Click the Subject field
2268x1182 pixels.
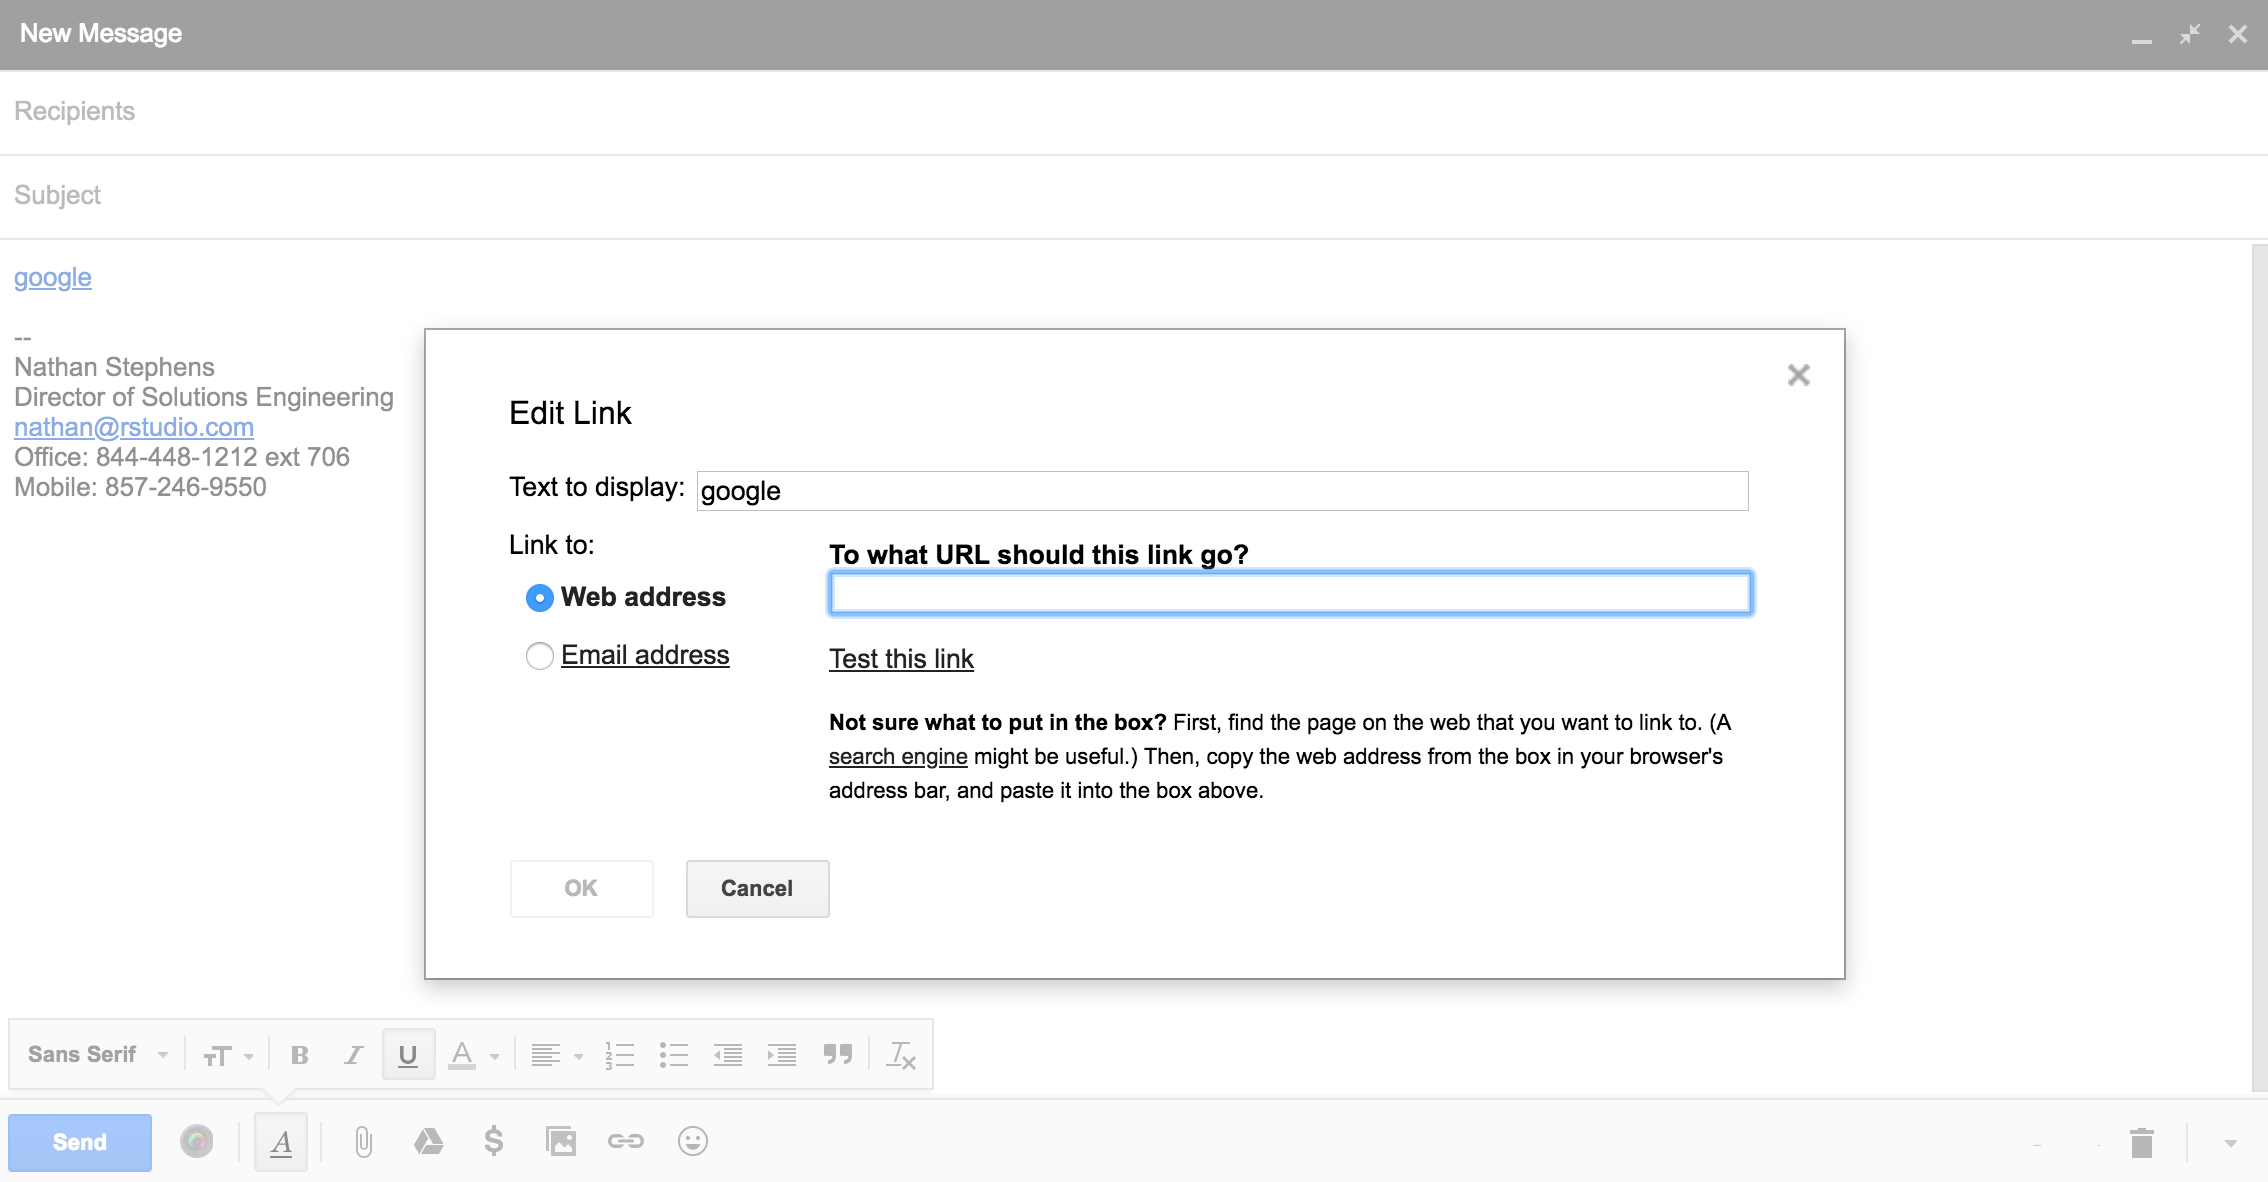(x=1134, y=196)
